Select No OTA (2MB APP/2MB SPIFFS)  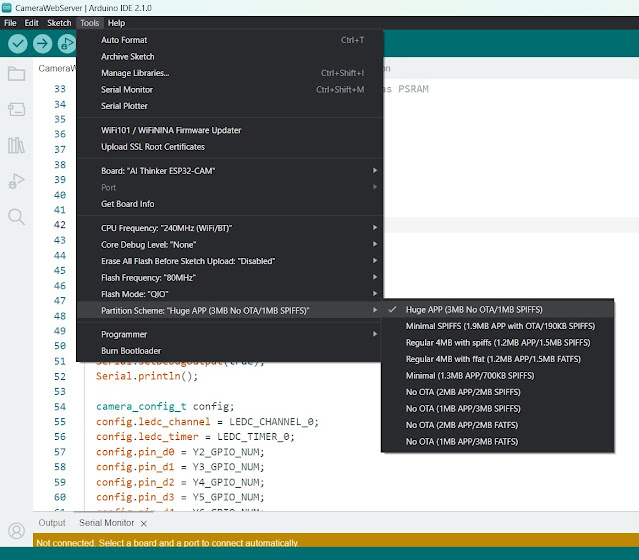498,392
